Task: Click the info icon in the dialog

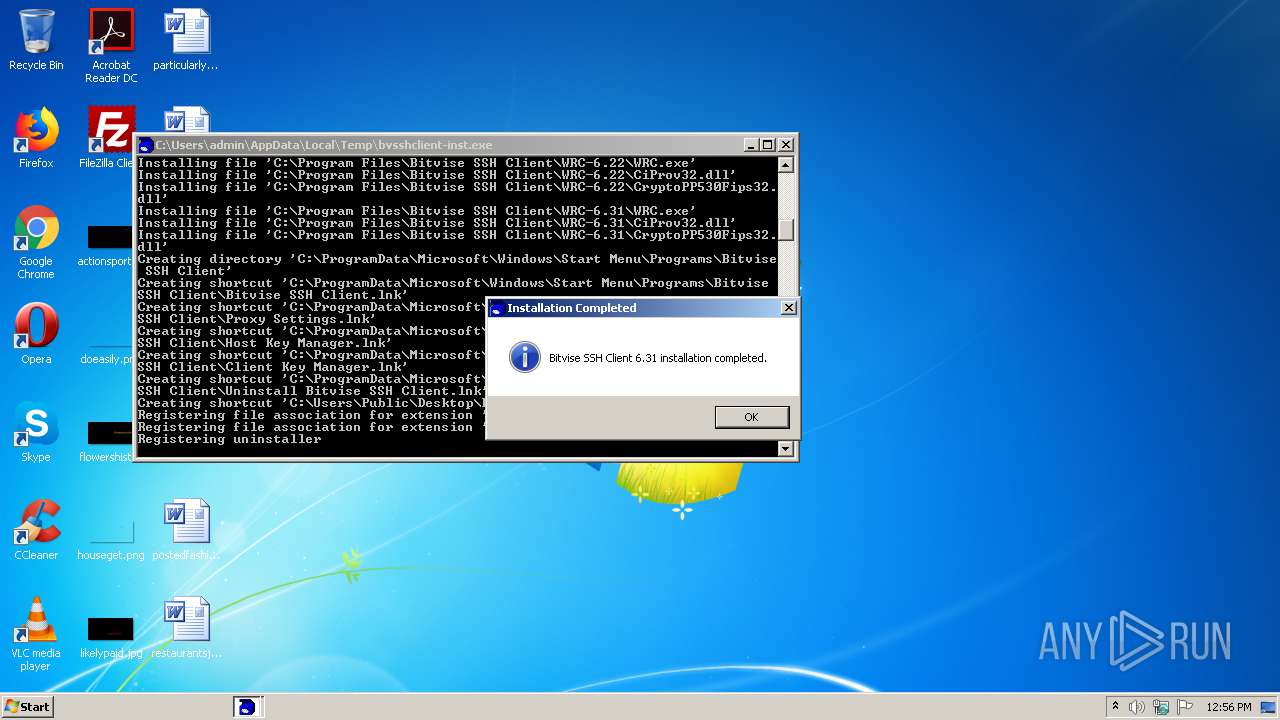Action: click(x=525, y=357)
